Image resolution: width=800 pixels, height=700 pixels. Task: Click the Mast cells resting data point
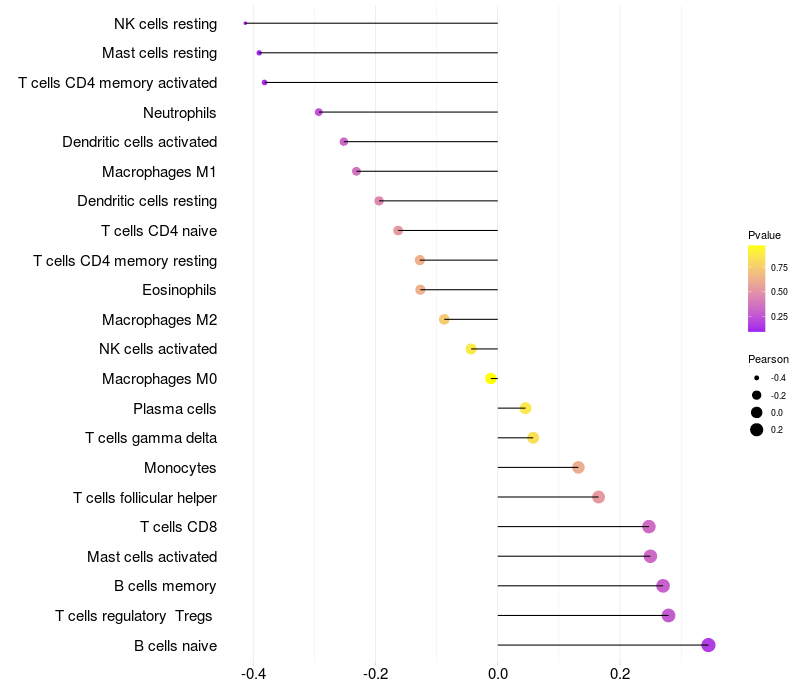(x=259, y=52)
